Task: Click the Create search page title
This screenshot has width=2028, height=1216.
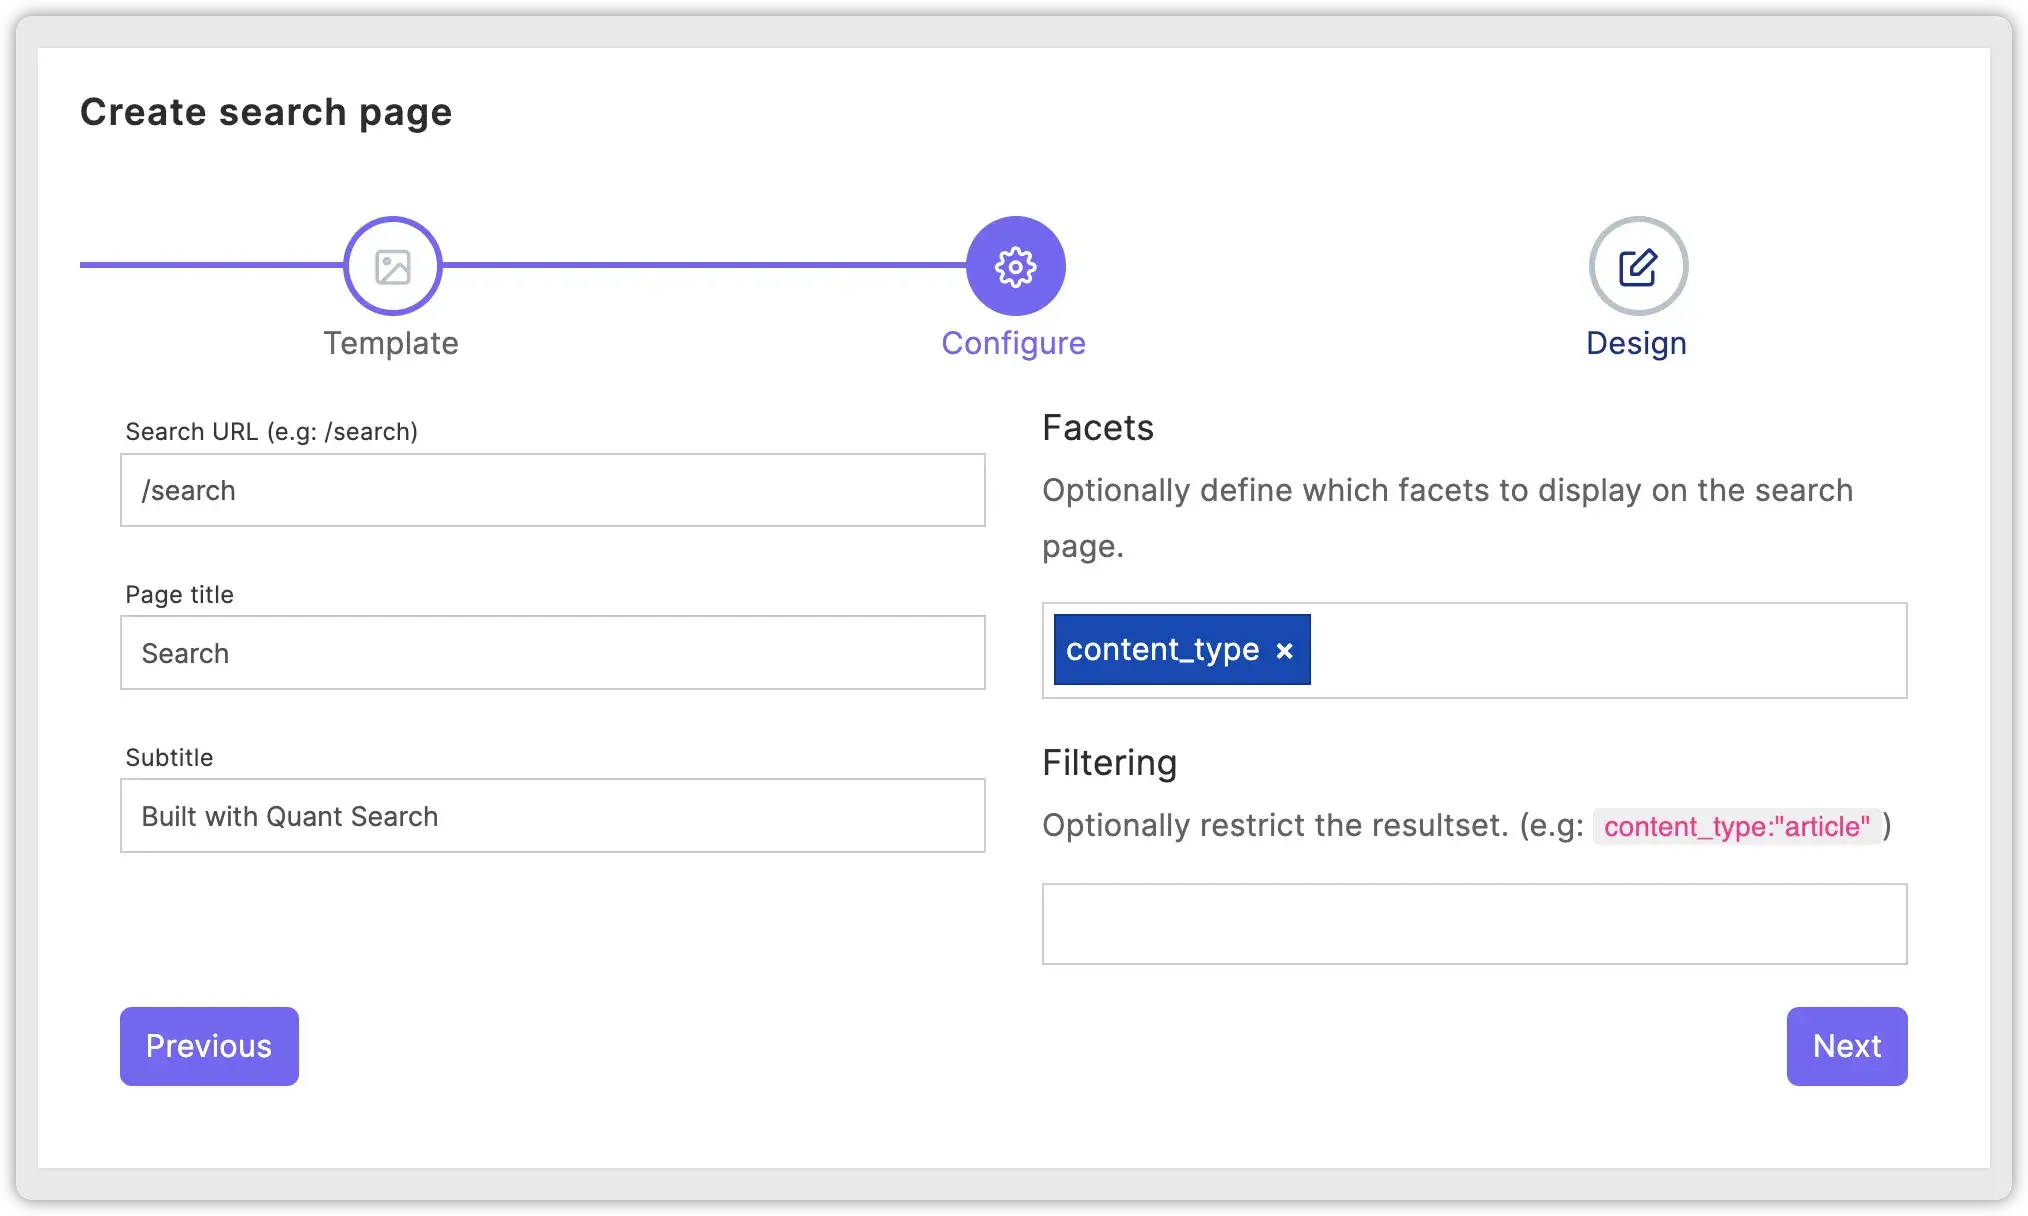Action: pyautogui.click(x=266, y=111)
